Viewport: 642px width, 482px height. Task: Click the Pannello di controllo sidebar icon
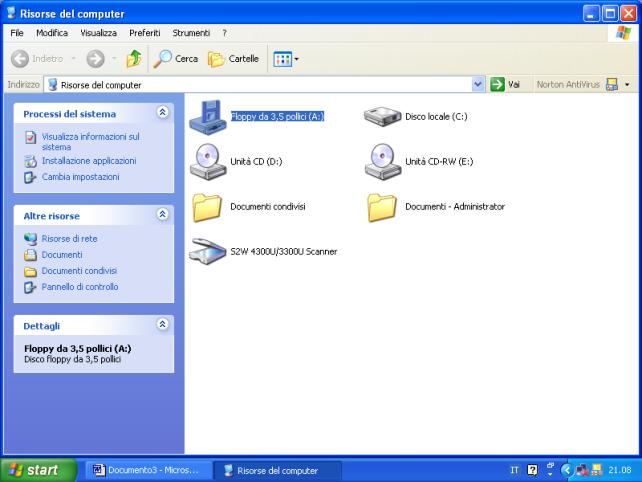[x=30, y=287]
